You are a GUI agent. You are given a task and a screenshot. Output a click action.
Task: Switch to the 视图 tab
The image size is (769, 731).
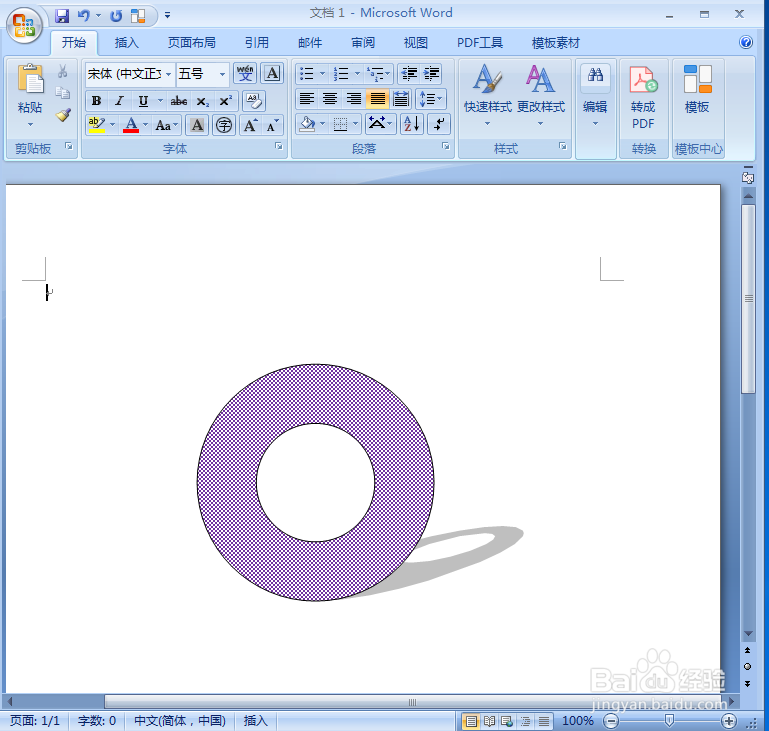click(415, 43)
